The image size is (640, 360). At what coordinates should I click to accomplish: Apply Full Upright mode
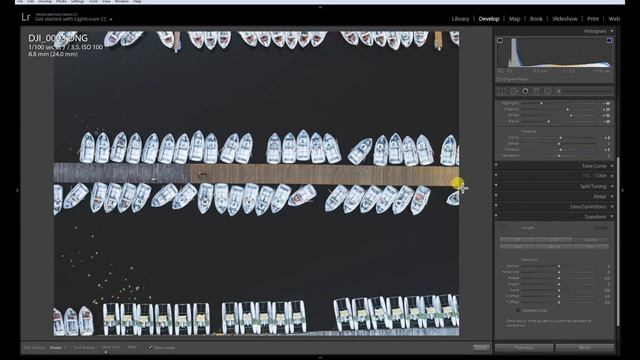click(590, 247)
